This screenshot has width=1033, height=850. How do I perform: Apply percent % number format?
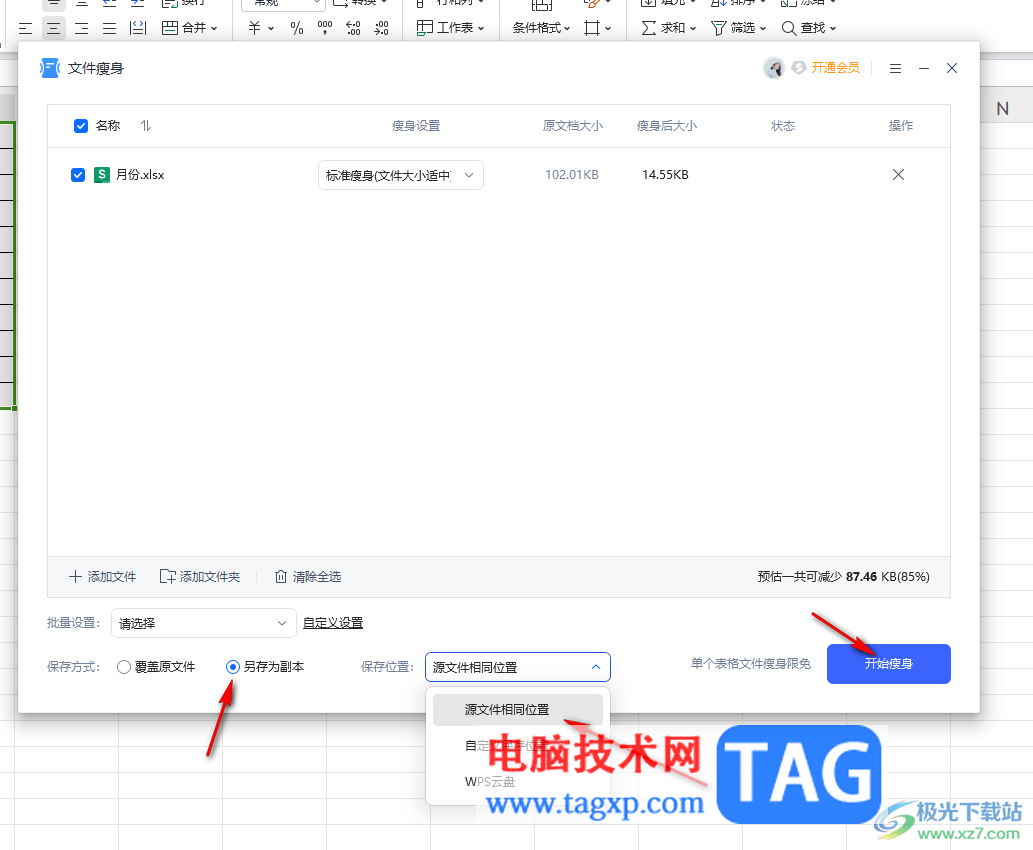pos(297,28)
